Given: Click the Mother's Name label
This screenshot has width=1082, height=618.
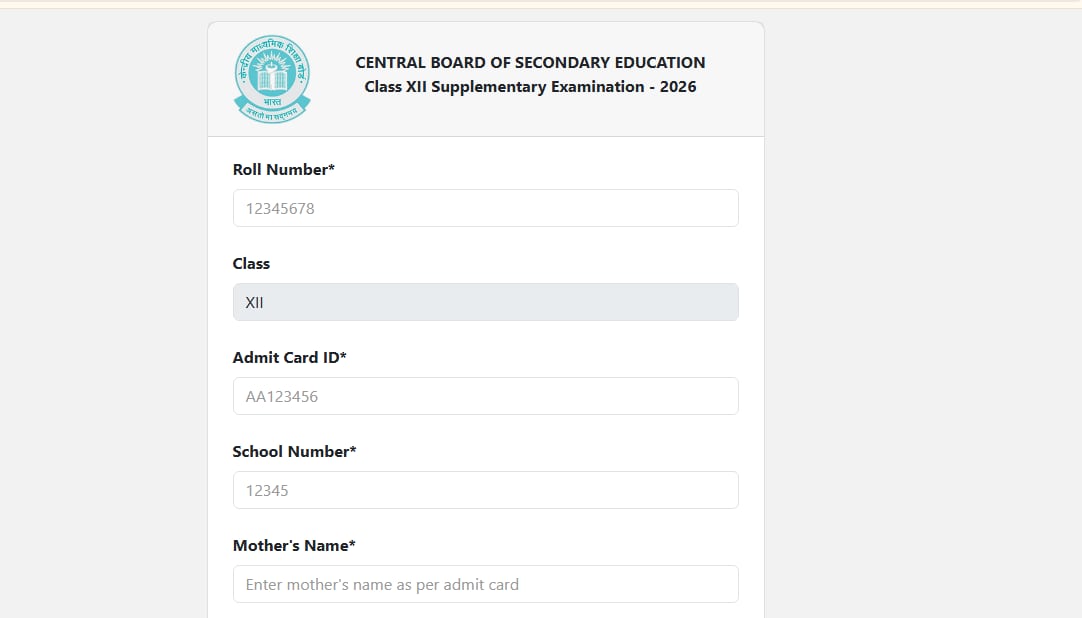Looking at the screenshot, I should click(x=294, y=546).
